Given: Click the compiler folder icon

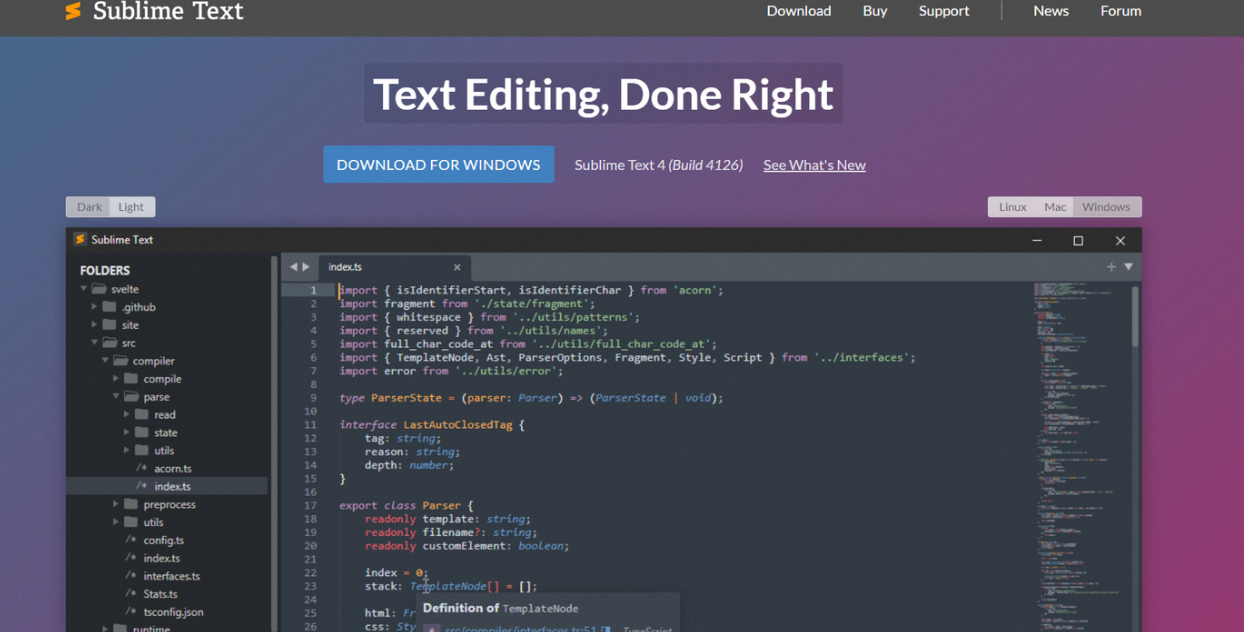Looking at the screenshot, I should point(120,361).
